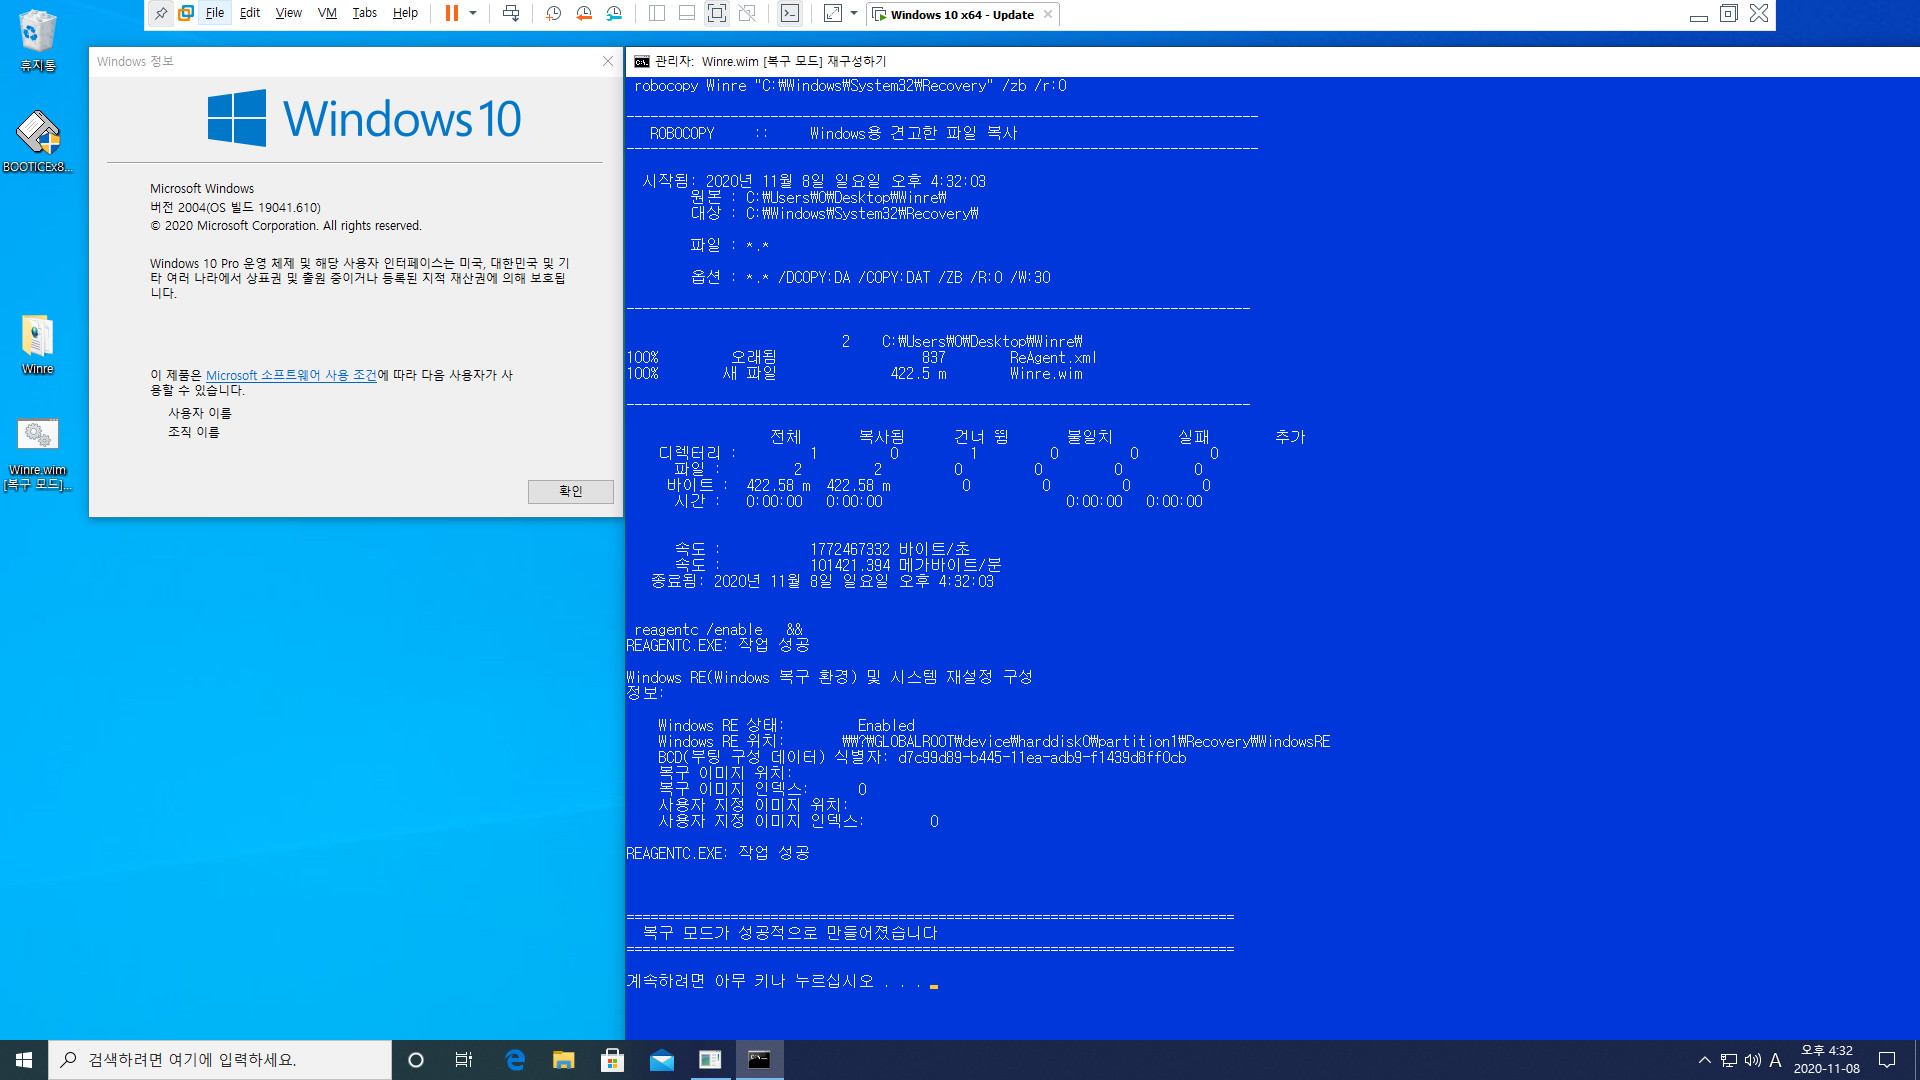Open the Tabs menu
Image resolution: width=1920 pixels, height=1080 pixels.
(x=365, y=14)
